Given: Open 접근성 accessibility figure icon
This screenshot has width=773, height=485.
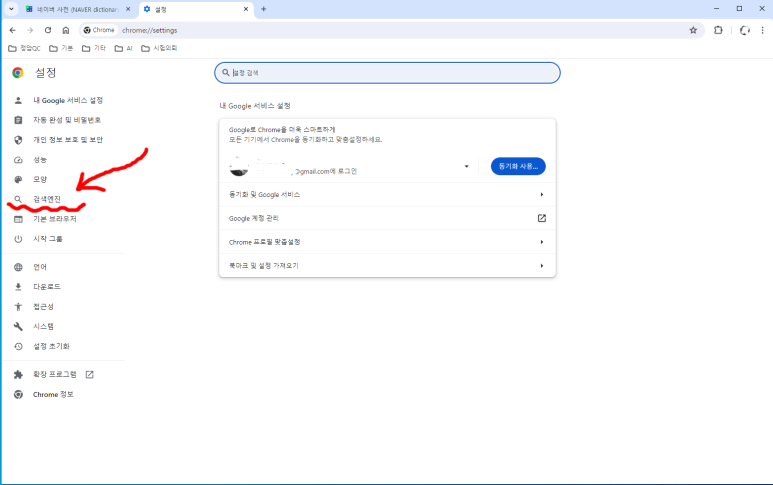Looking at the screenshot, I should (18, 307).
